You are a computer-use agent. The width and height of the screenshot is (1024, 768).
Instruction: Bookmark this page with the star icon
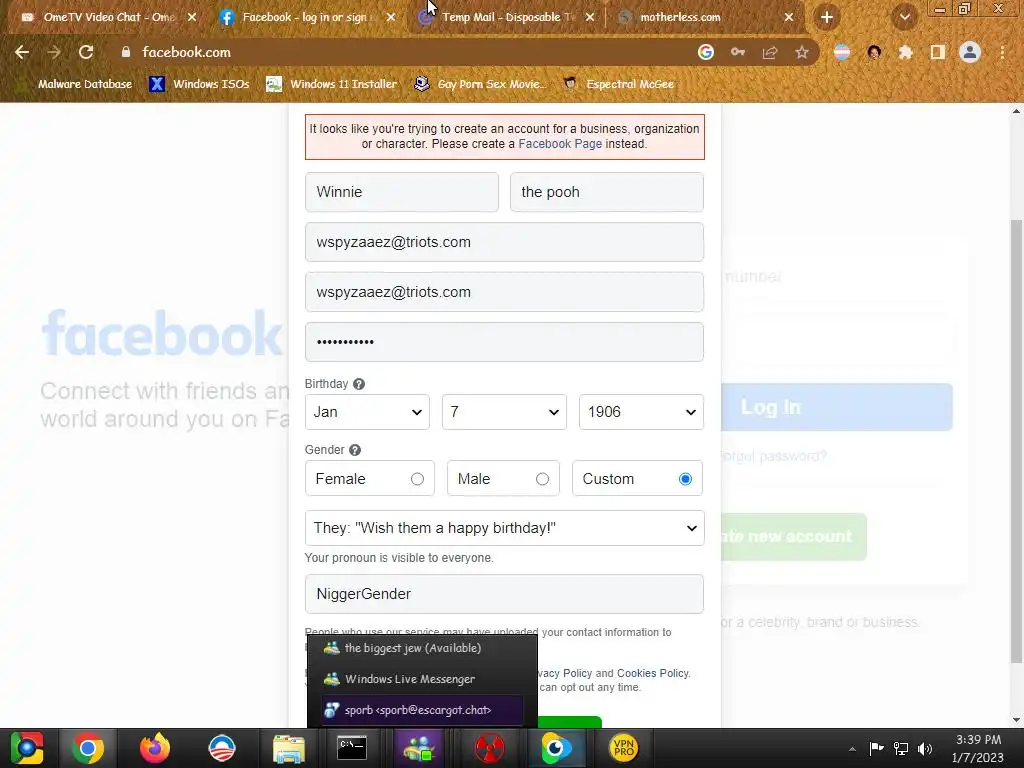pos(802,52)
